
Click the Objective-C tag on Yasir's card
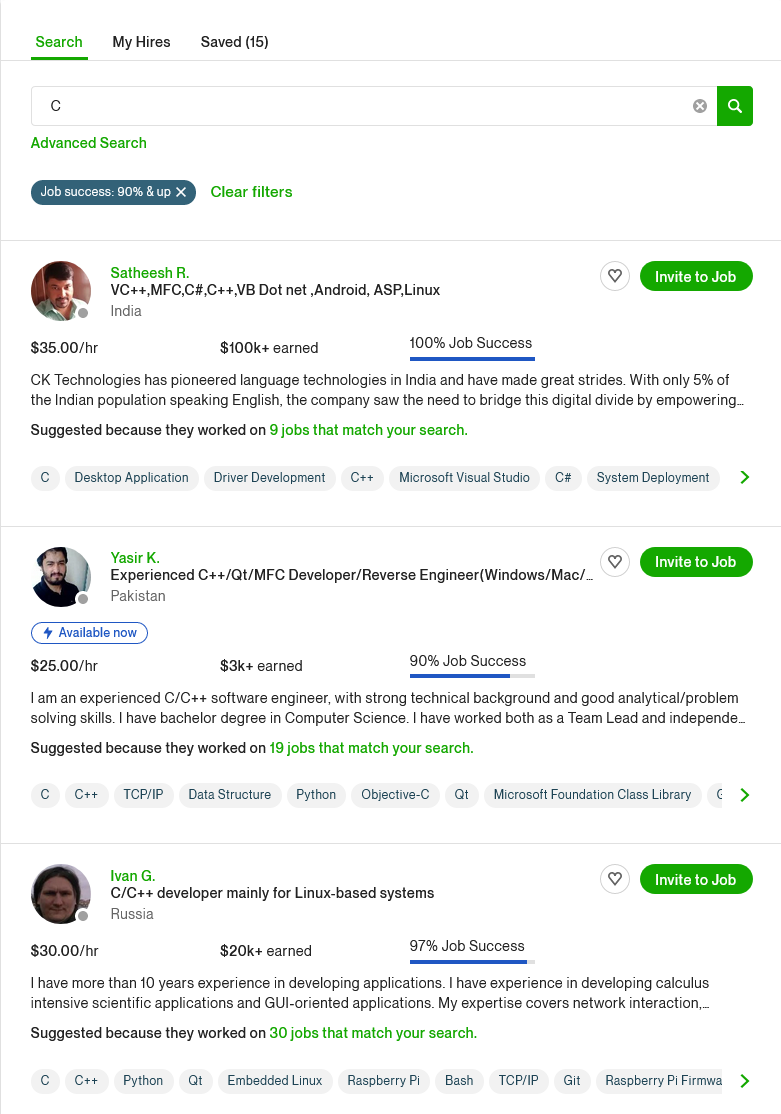point(395,795)
